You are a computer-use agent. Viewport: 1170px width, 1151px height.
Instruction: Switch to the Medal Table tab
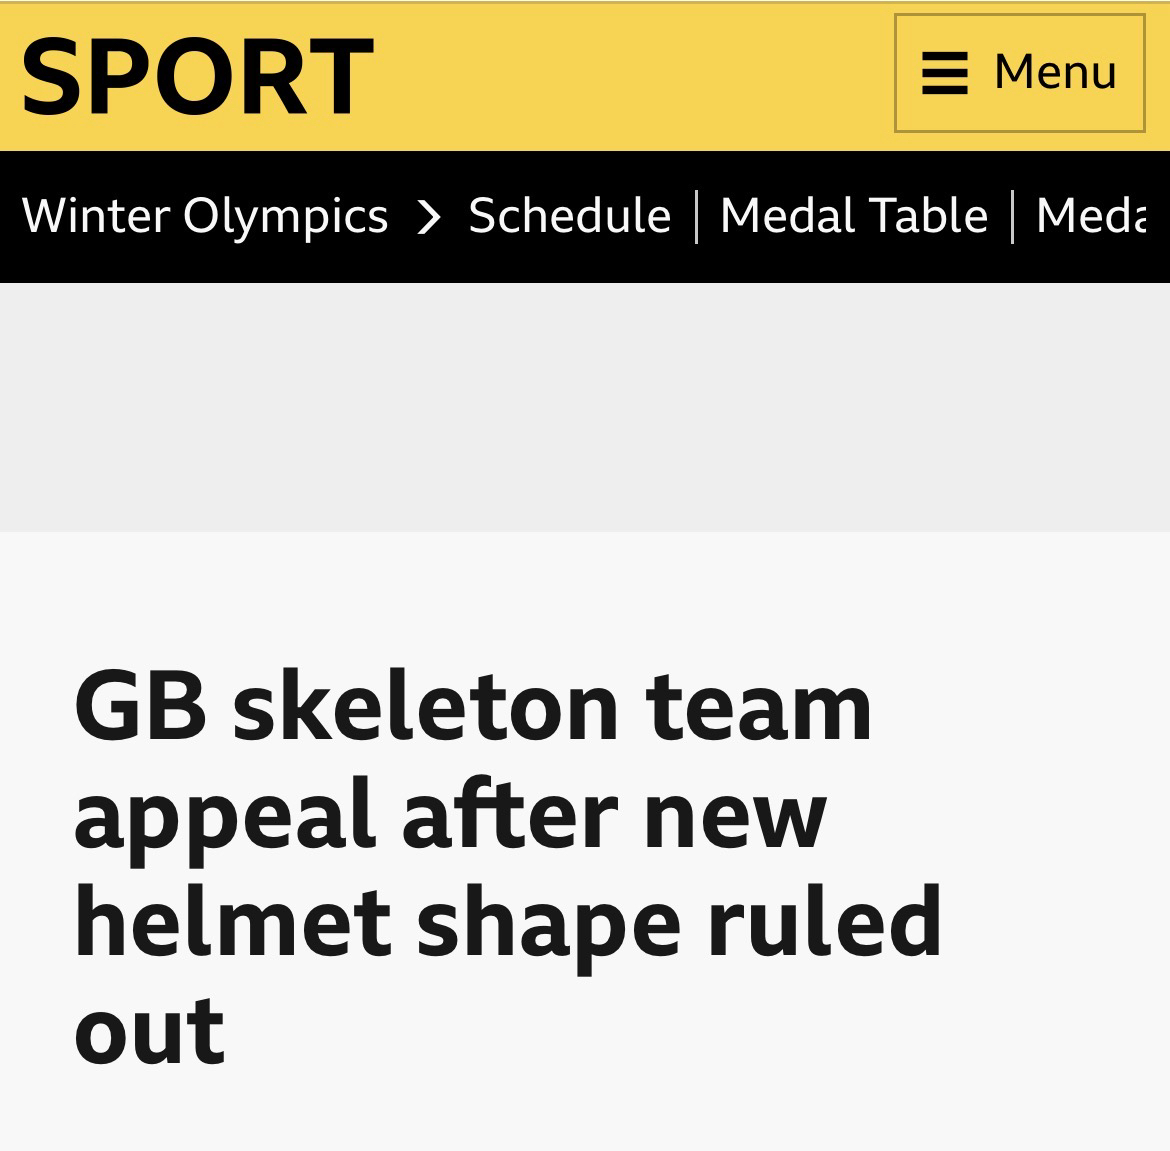854,216
